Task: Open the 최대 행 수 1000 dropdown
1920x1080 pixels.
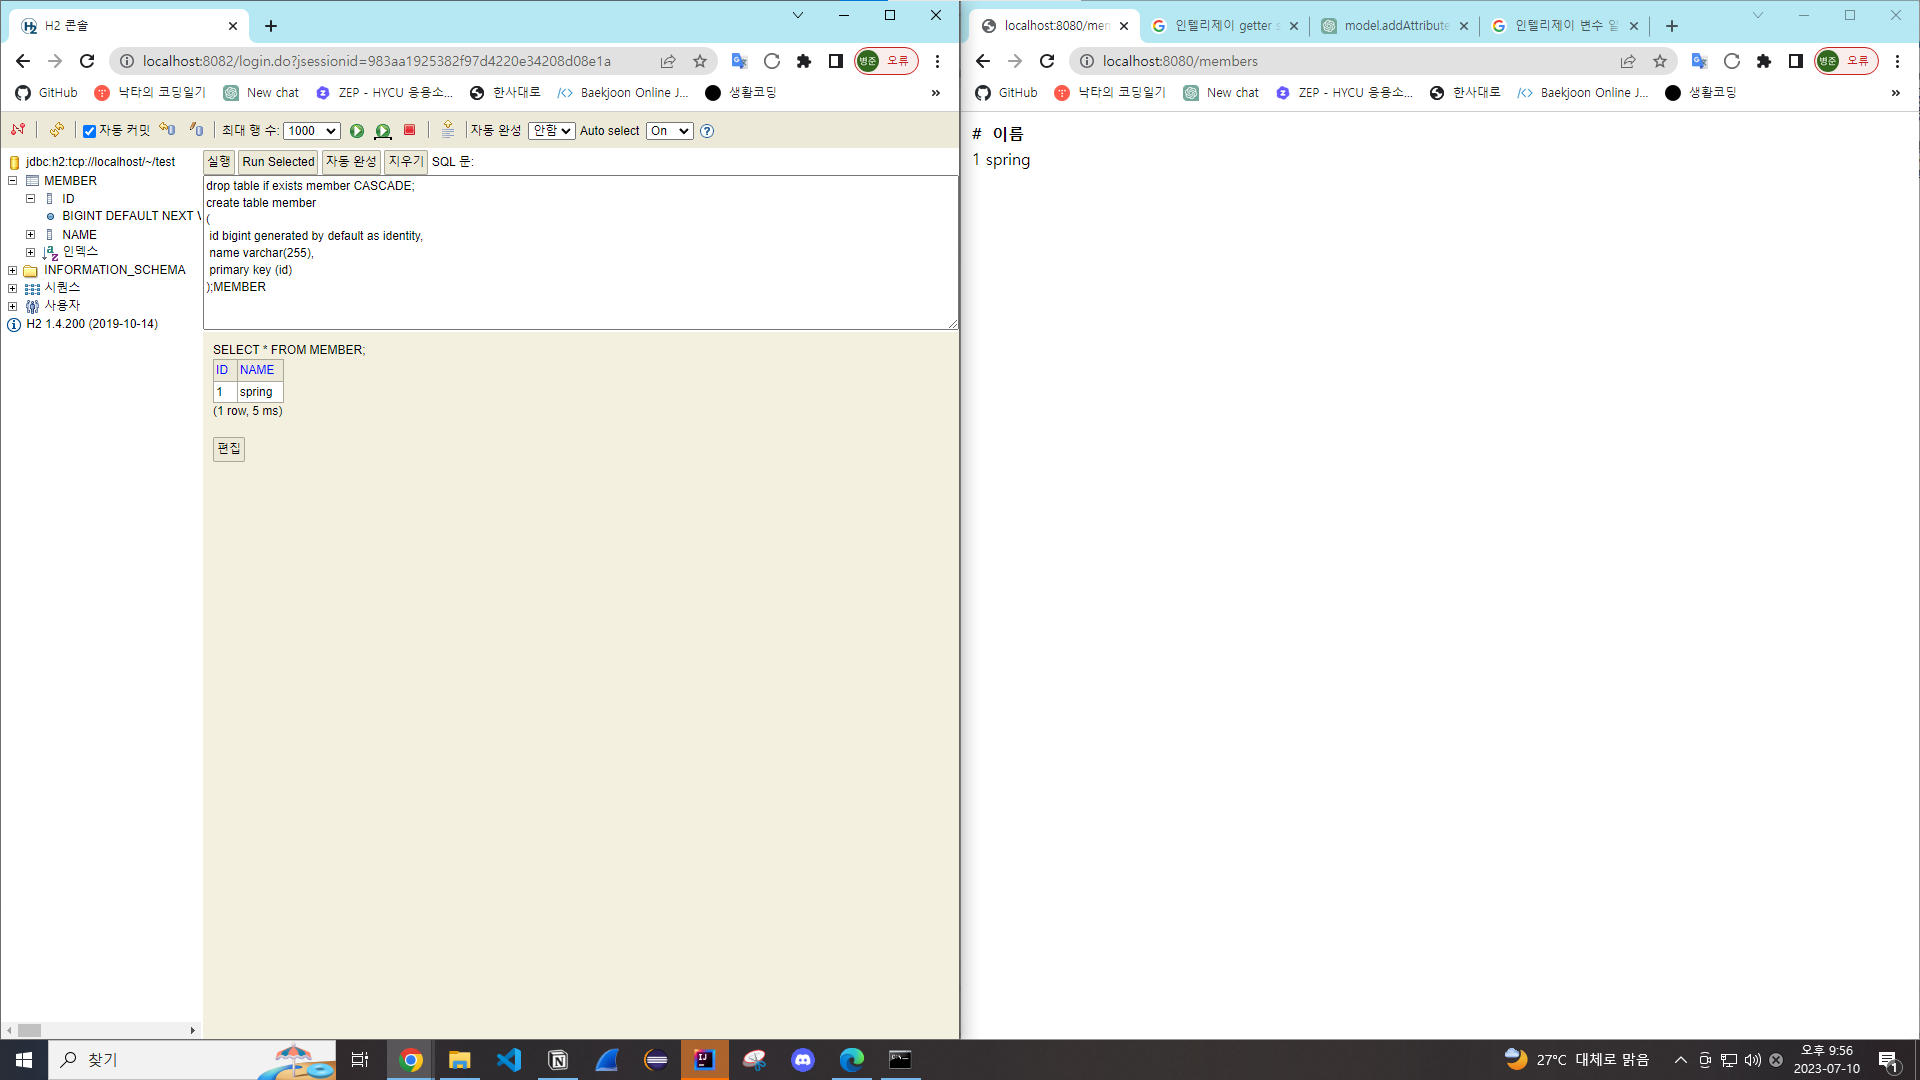Action: (x=311, y=131)
